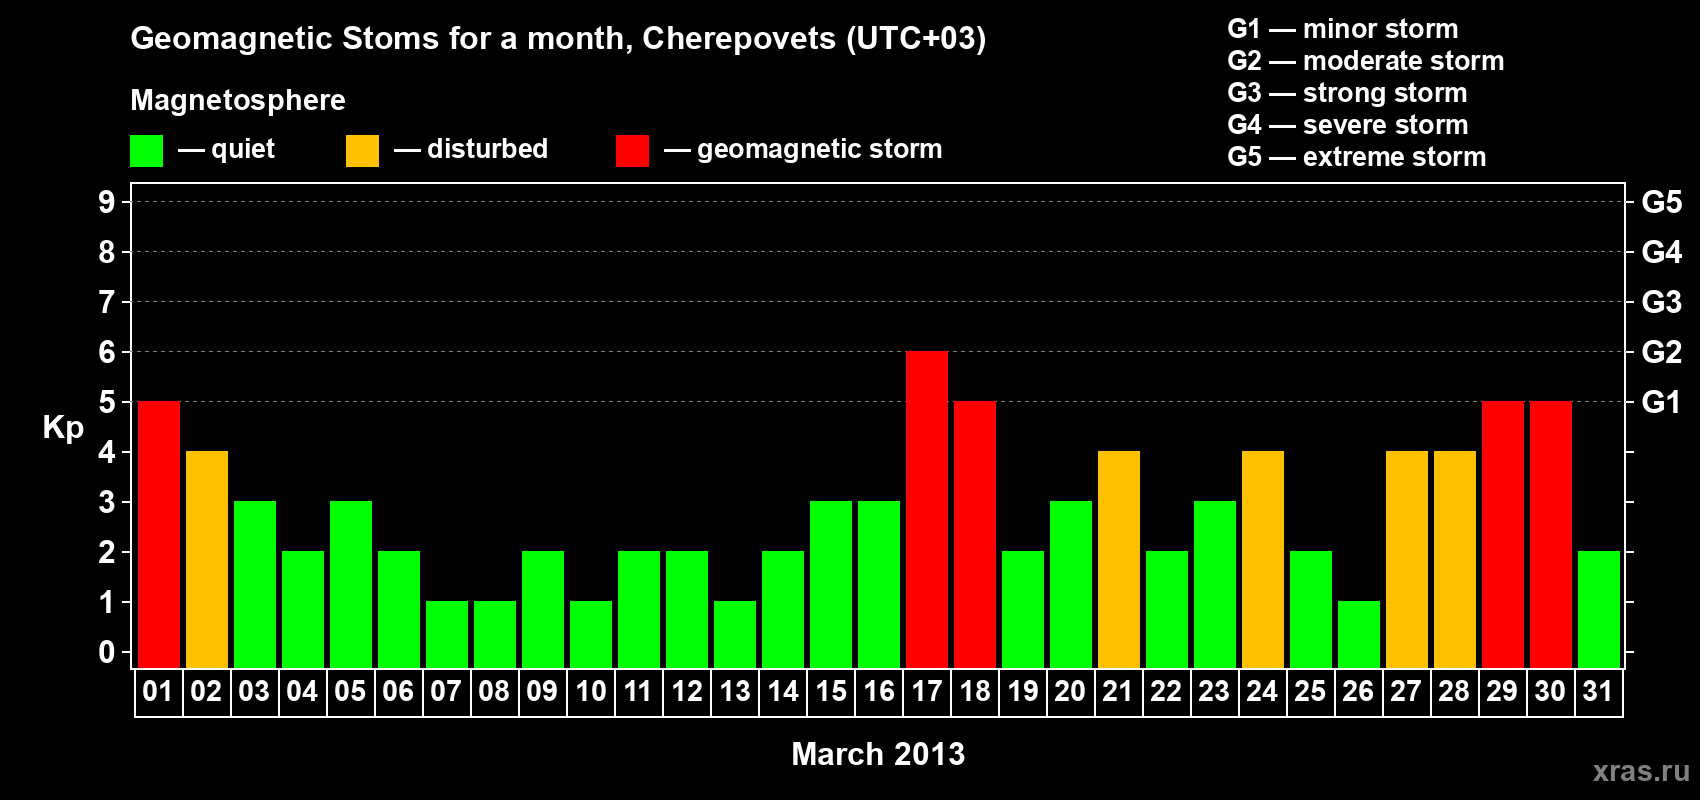Click date label 01 on the axis
The image size is (1700, 800).
coord(158,691)
